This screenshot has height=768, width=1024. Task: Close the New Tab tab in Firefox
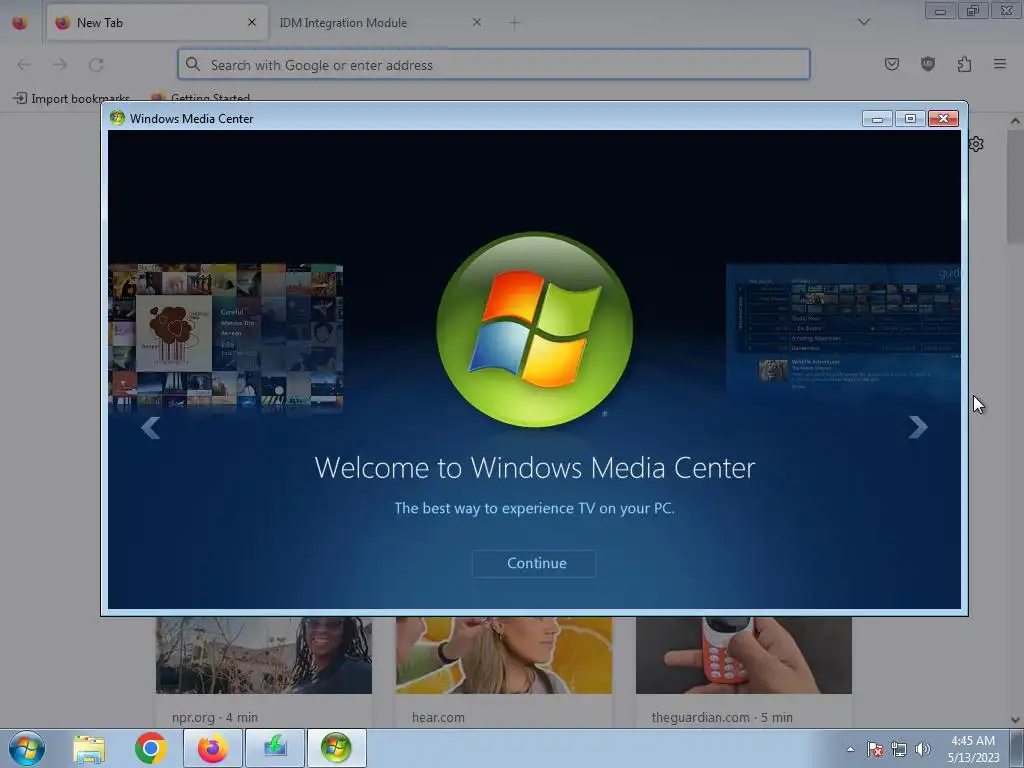(252, 22)
